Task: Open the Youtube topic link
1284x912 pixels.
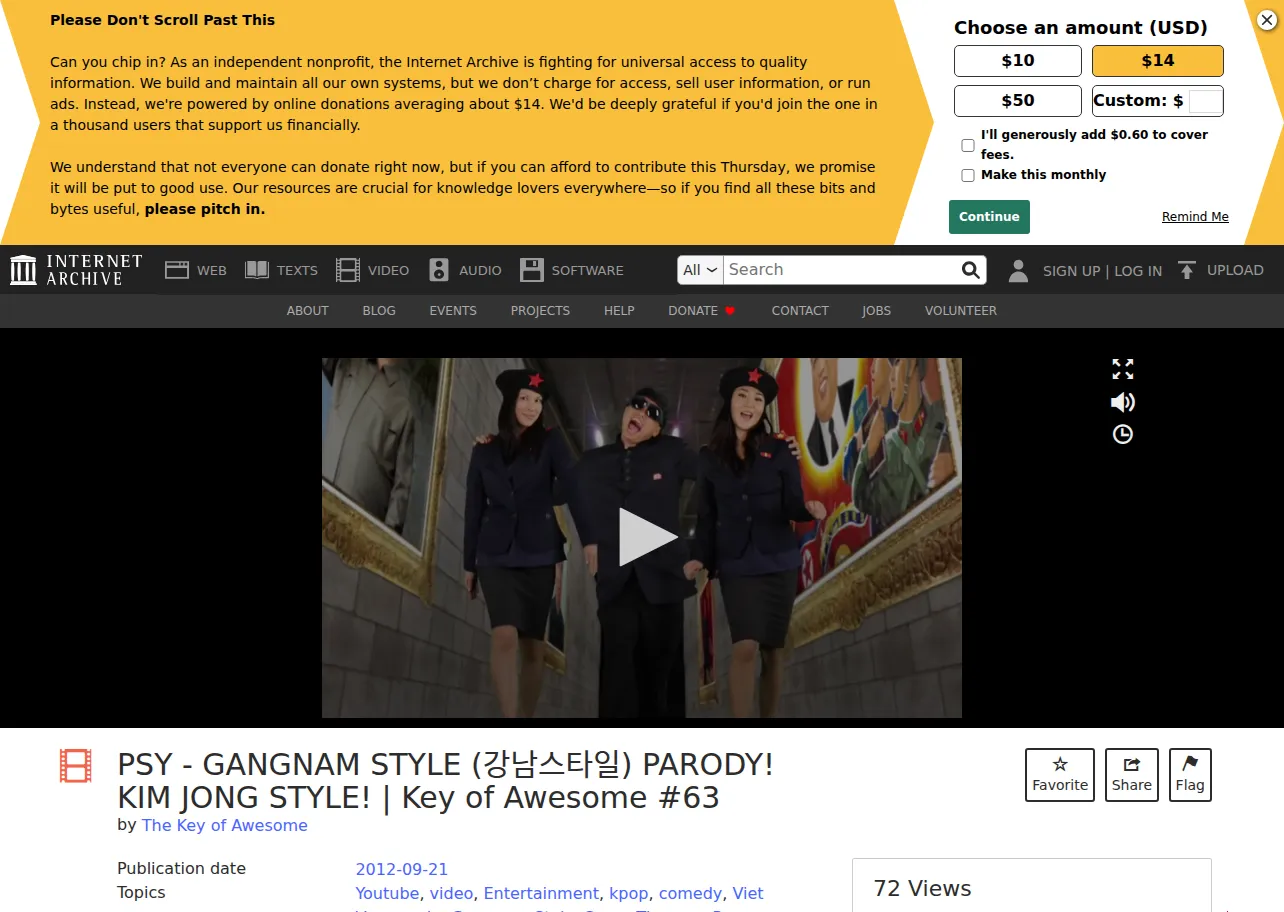Action: (388, 893)
